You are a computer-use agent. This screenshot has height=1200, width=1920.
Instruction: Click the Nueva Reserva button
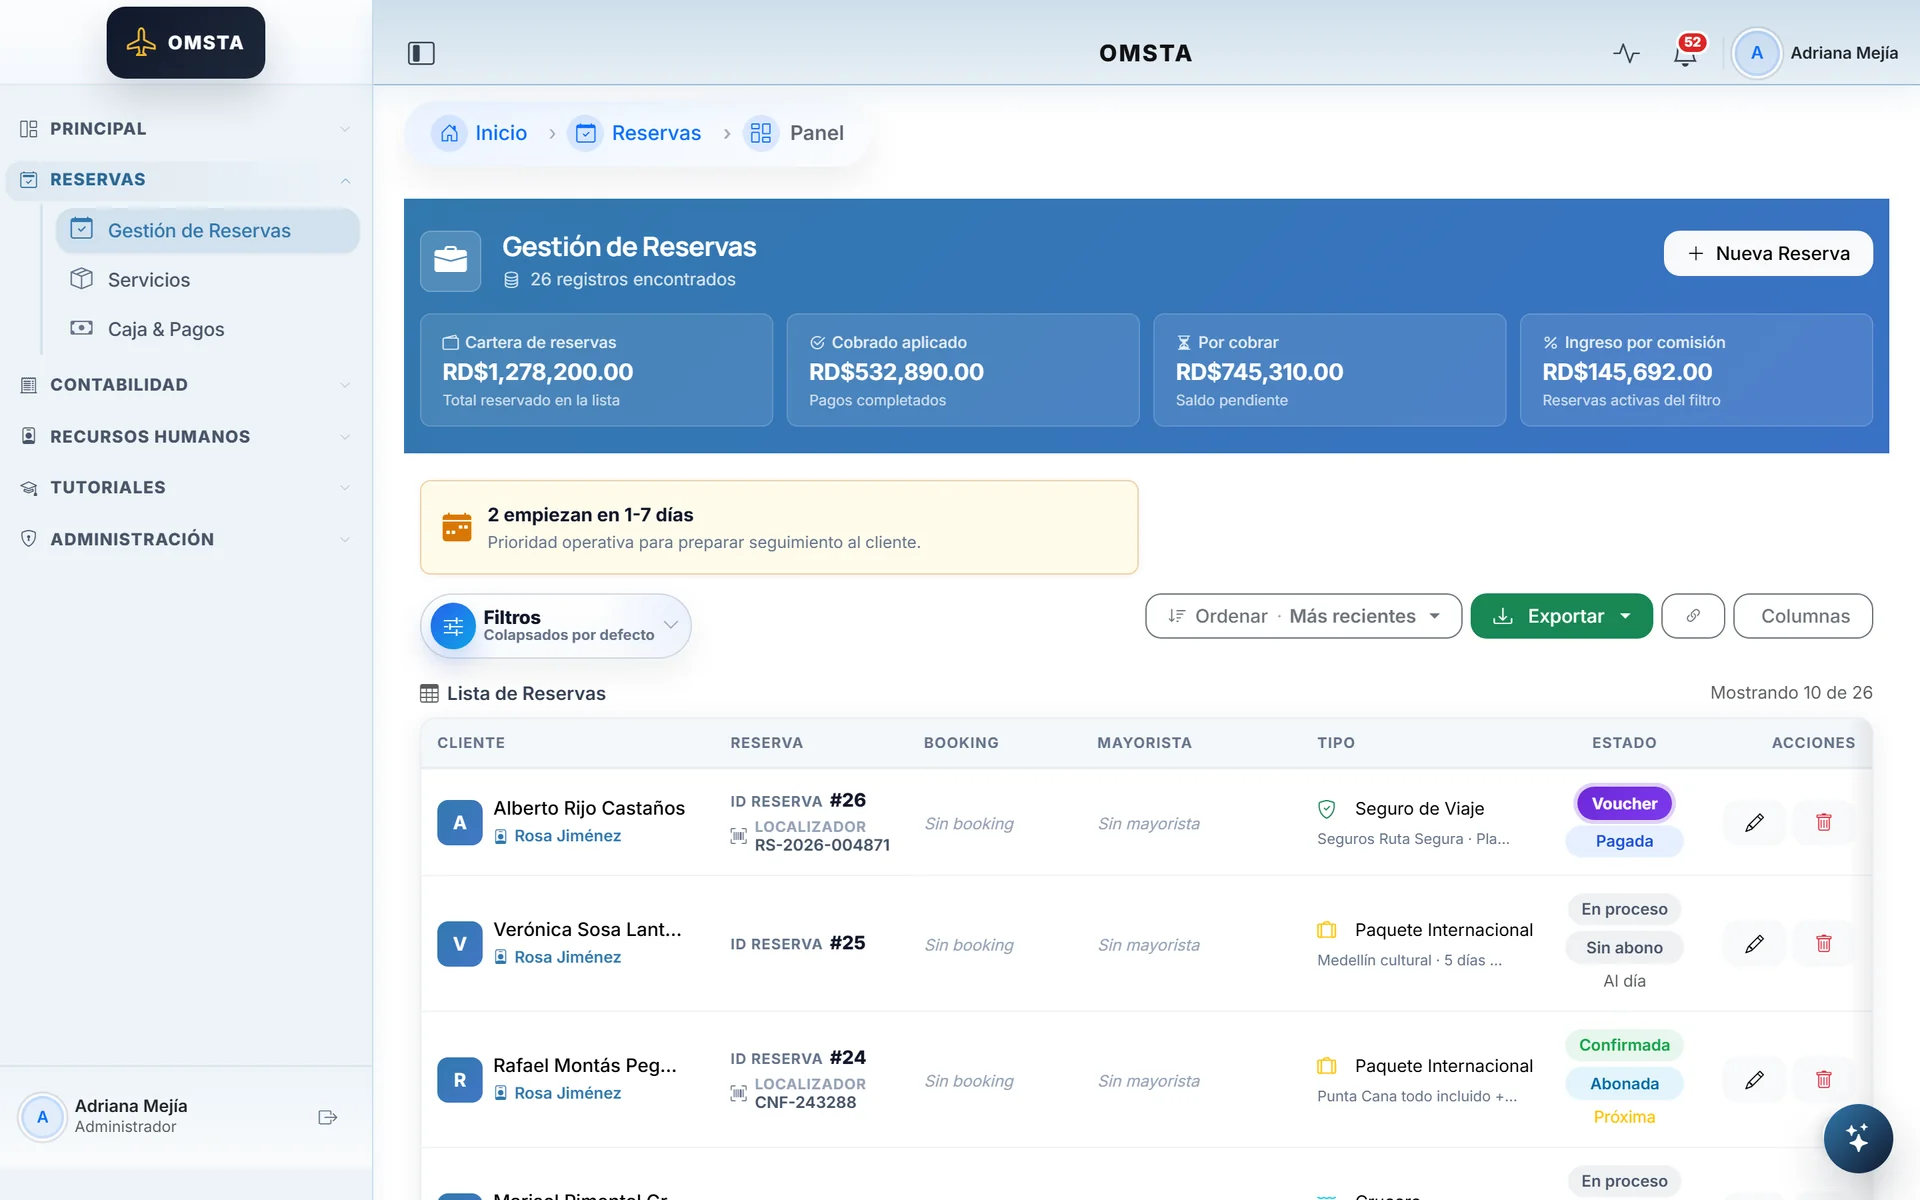tap(1768, 254)
